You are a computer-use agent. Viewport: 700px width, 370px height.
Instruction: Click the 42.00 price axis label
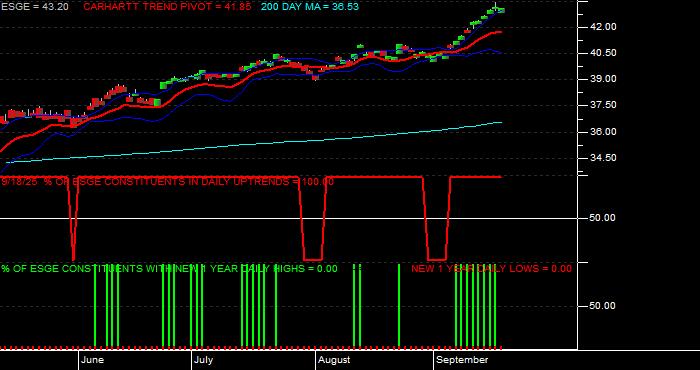coord(604,27)
